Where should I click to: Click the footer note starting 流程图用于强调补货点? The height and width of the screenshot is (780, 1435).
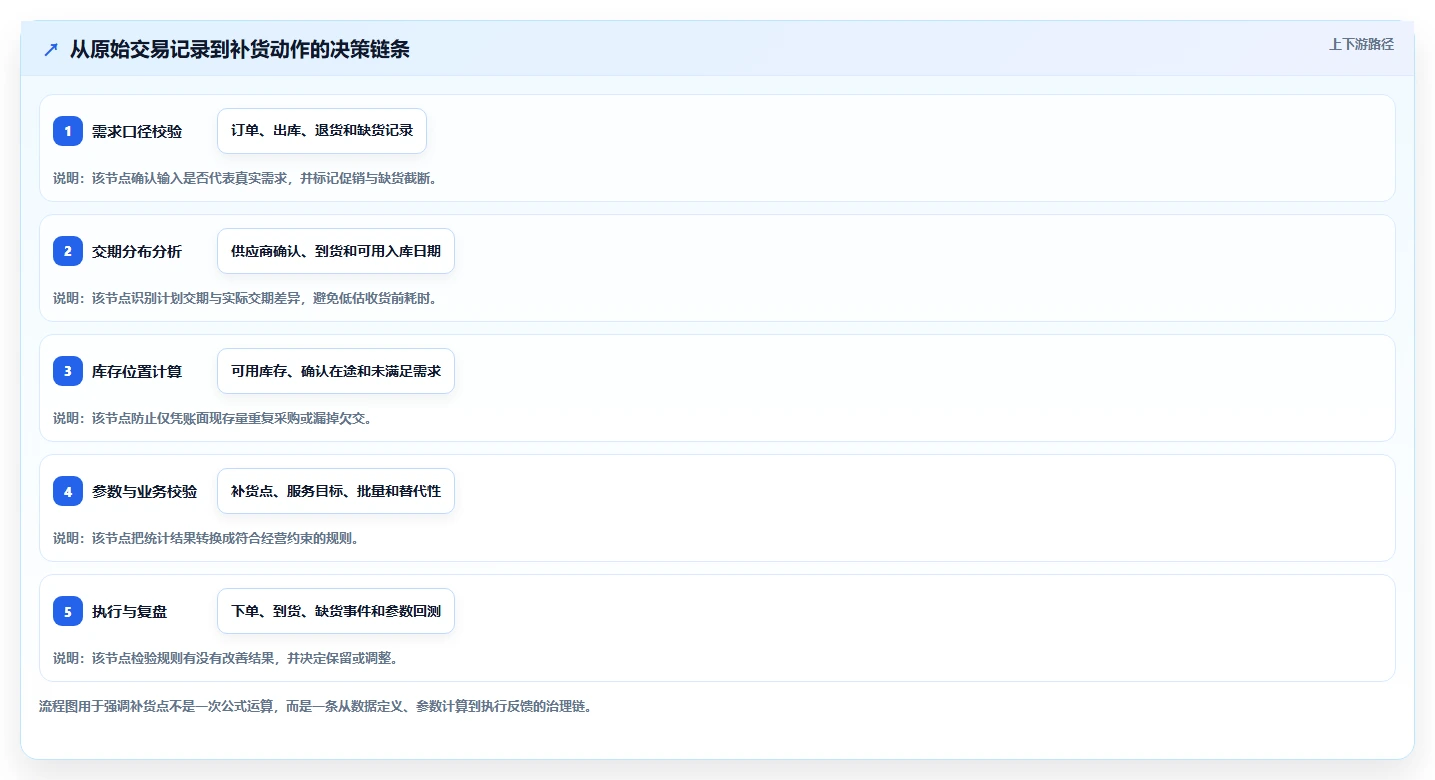click(316, 706)
